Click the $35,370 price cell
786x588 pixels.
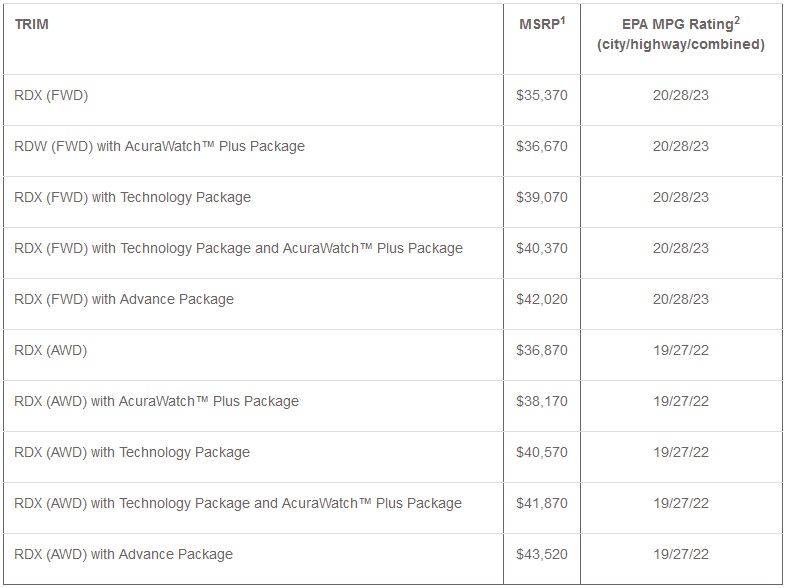point(541,95)
